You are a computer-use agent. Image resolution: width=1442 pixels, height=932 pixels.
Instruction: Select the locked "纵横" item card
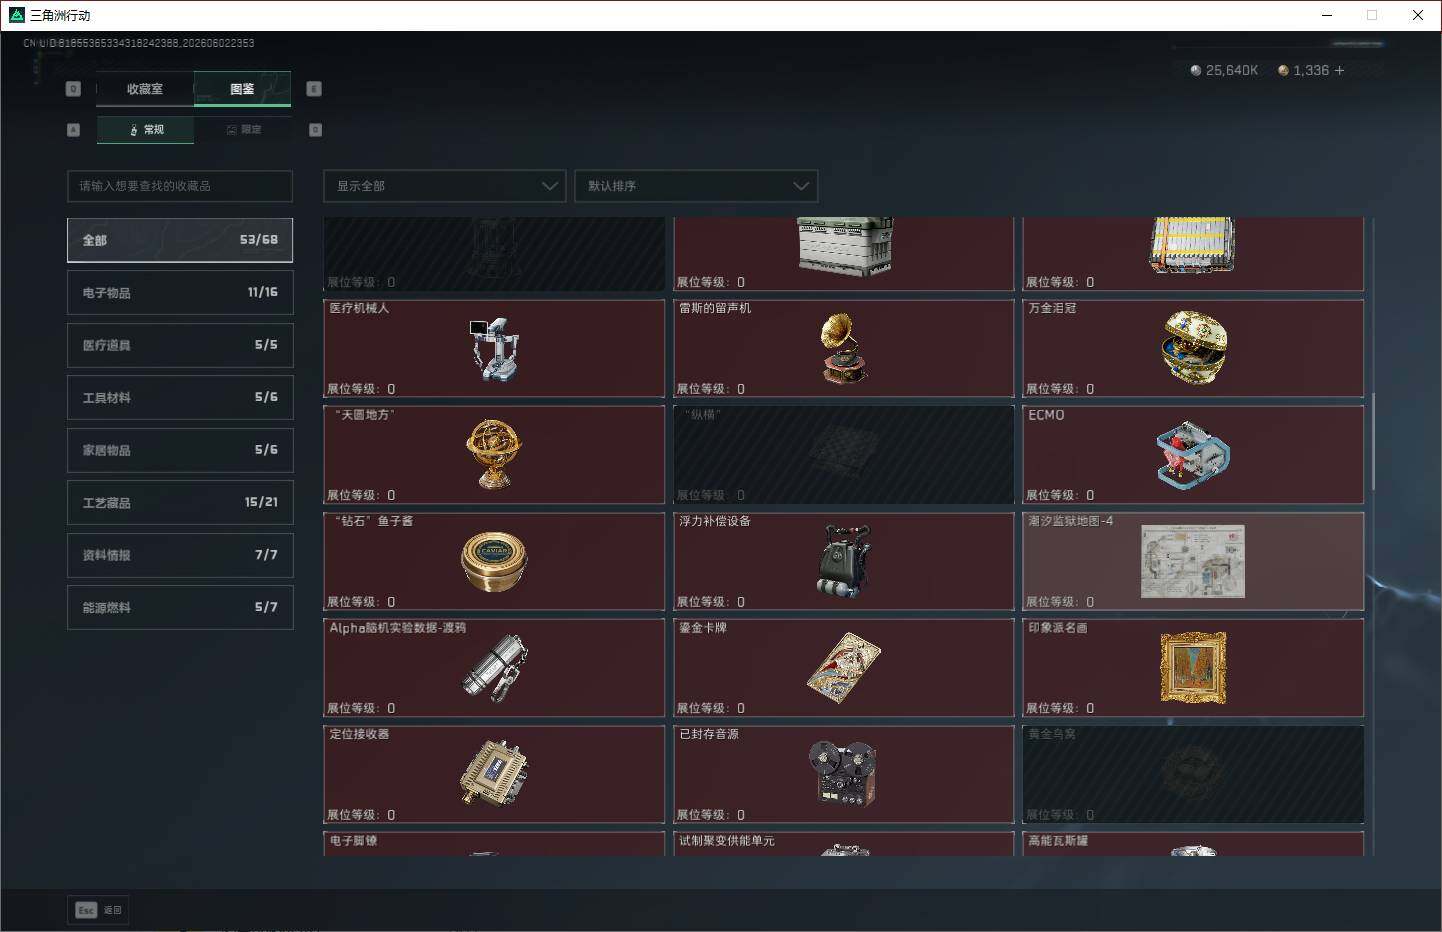(x=844, y=454)
